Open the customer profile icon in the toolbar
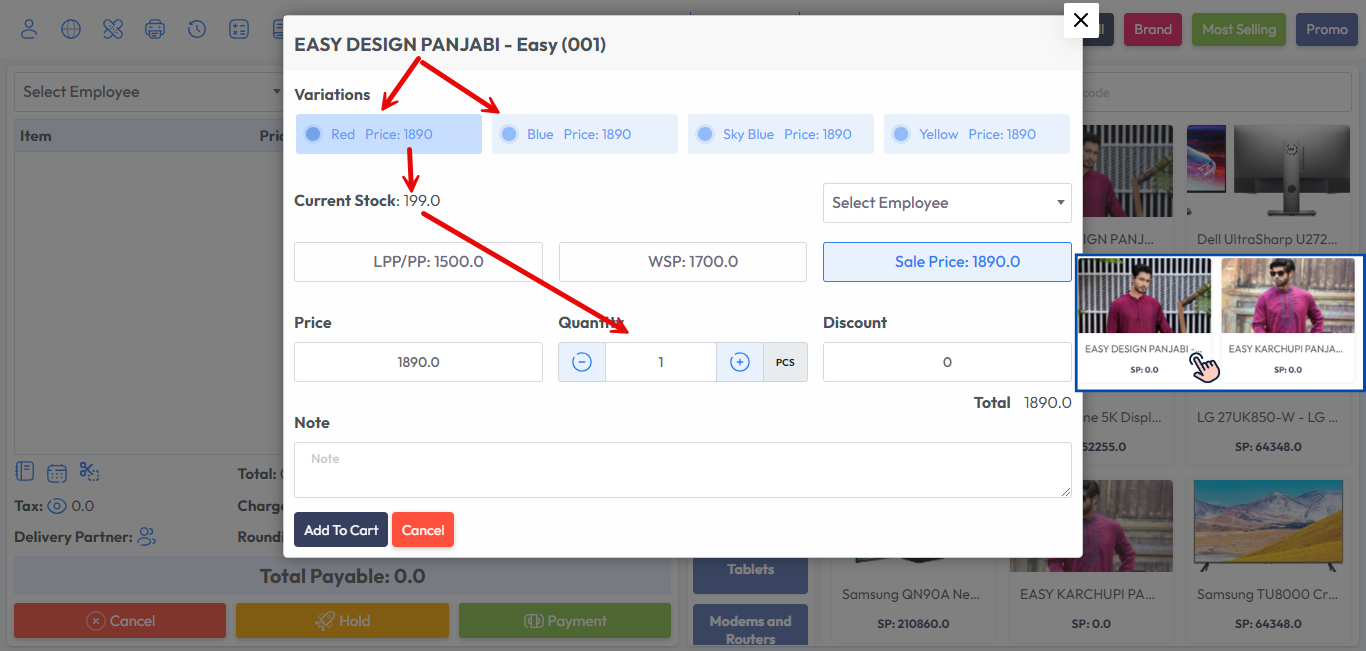This screenshot has width=1366, height=651. [x=29, y=29]
